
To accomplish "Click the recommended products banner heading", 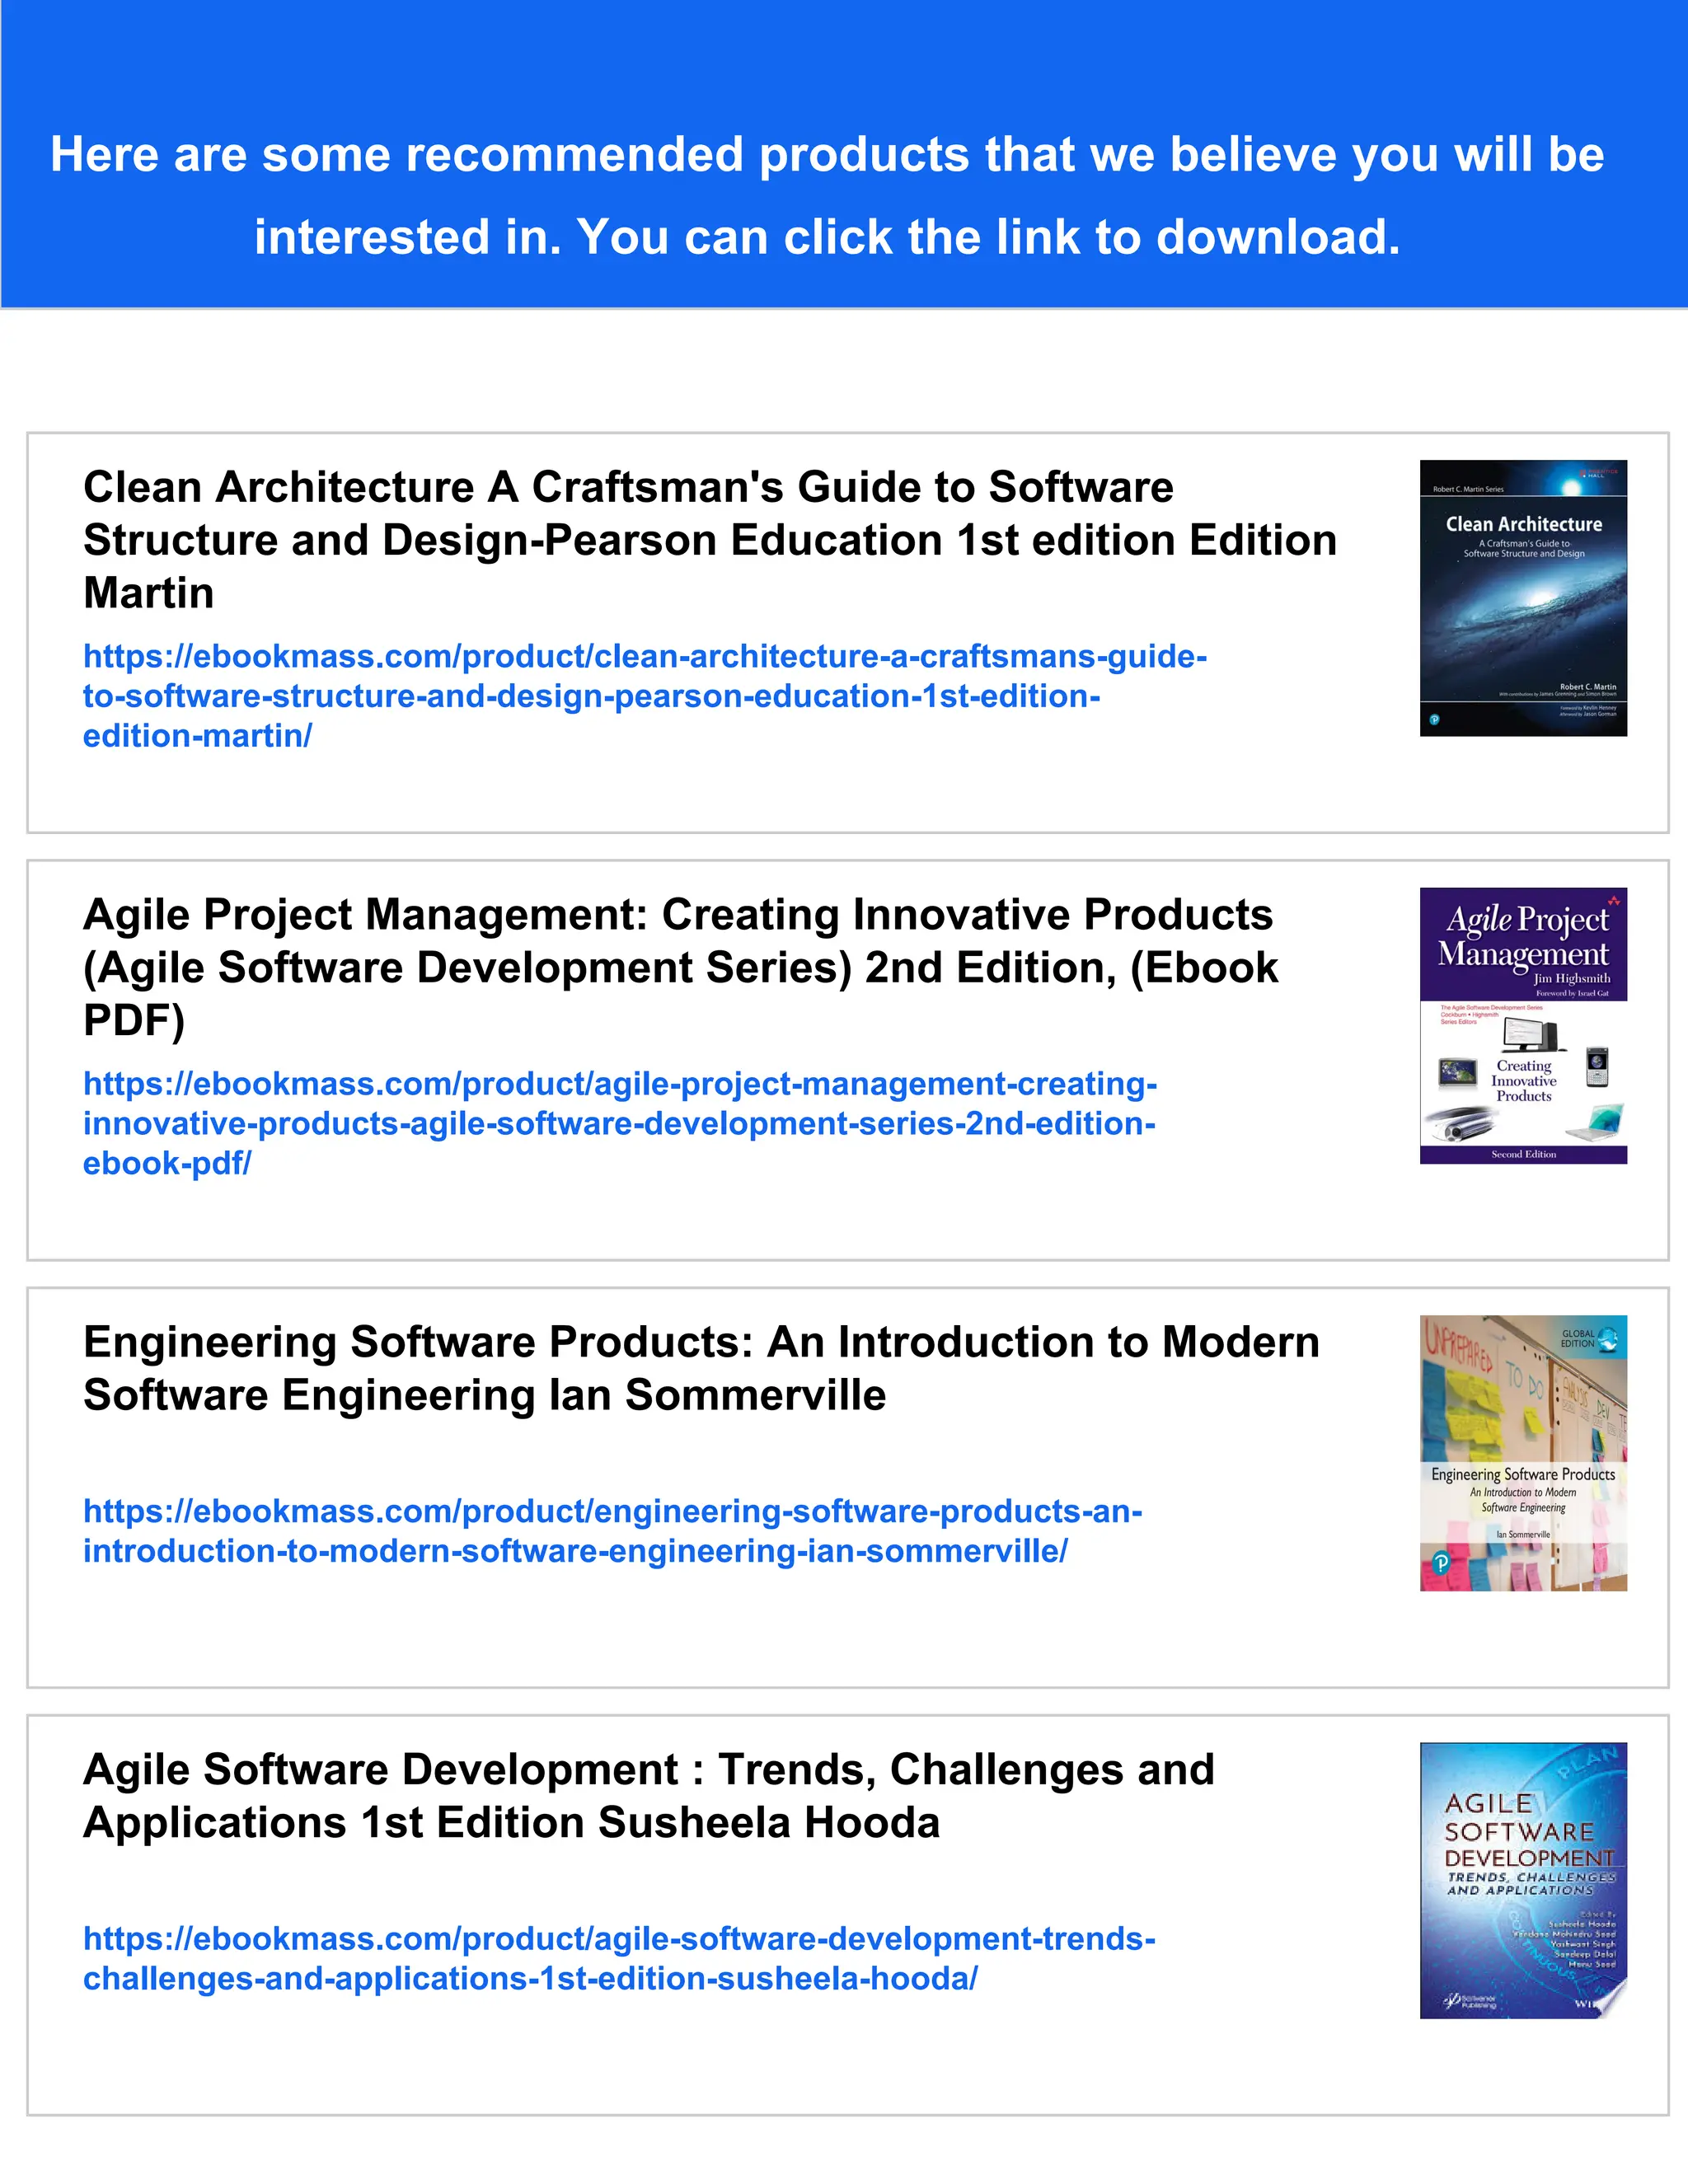I will coord(828,195).
